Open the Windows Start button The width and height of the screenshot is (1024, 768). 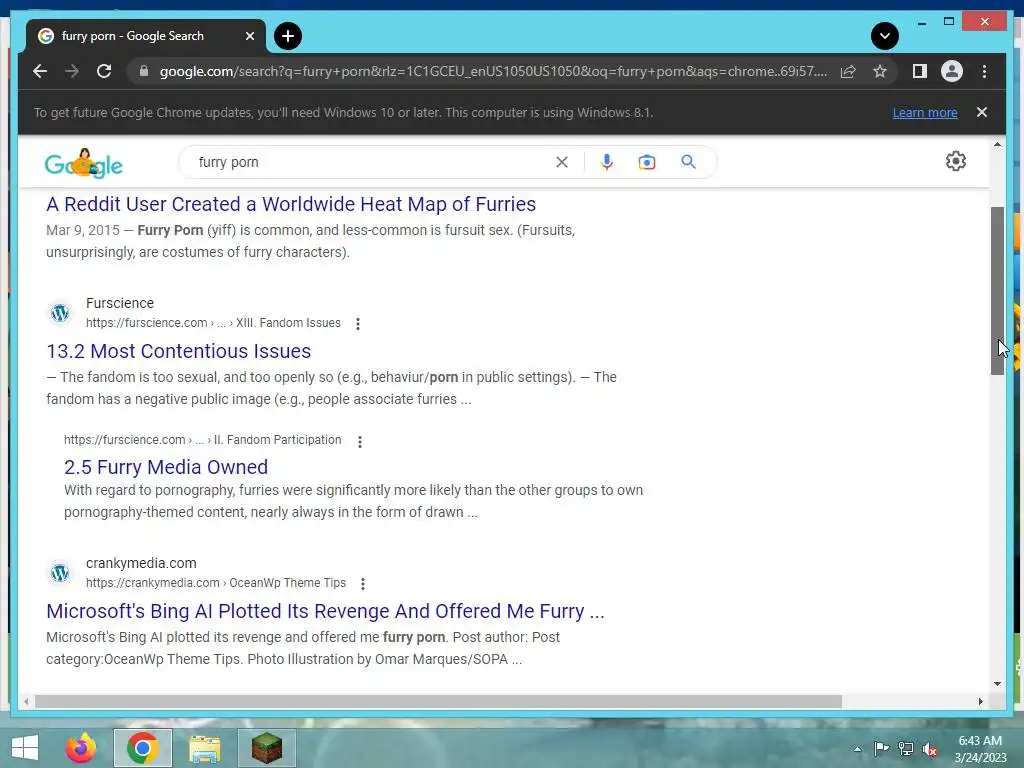[25, 748]
